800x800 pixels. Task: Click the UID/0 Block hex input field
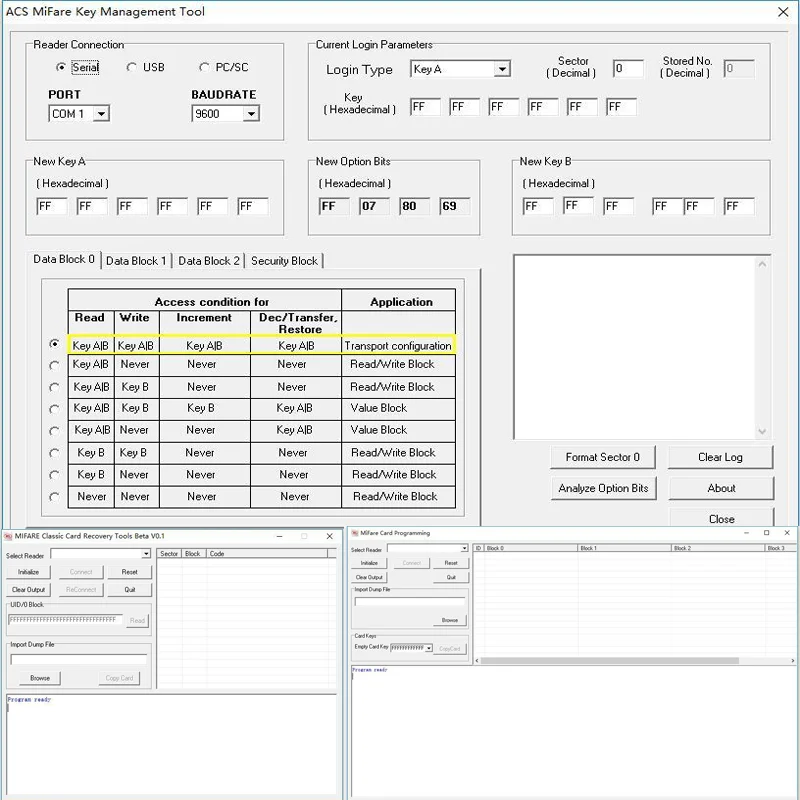(65, 620)
